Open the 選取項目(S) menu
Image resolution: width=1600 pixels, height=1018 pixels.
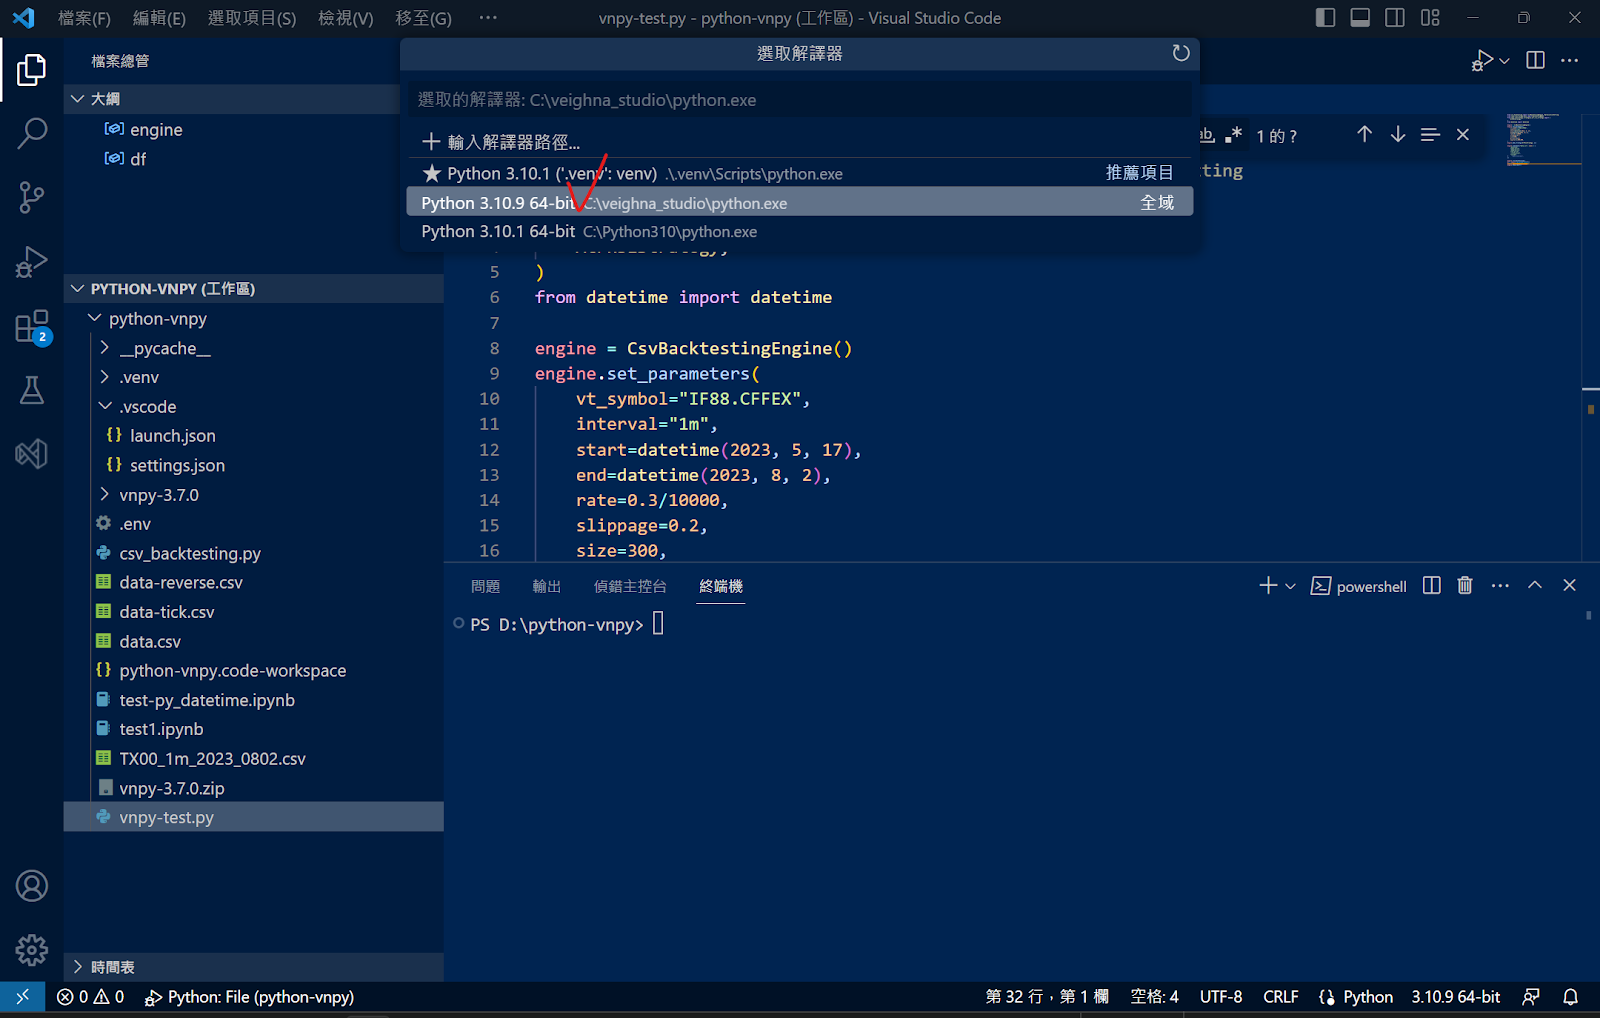coord(252,18)
